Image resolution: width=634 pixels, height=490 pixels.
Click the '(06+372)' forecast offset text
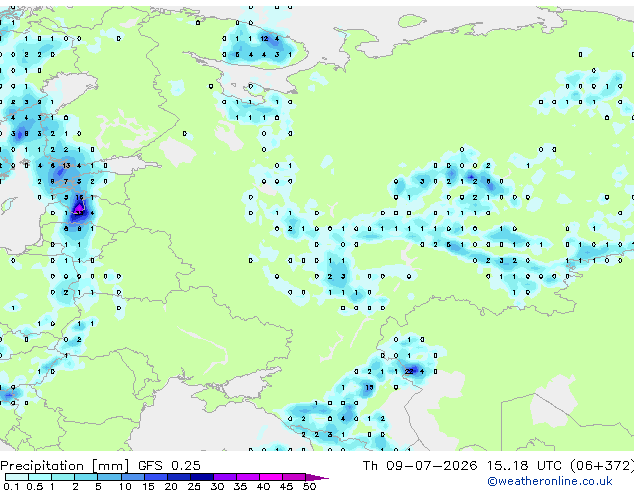602,466
